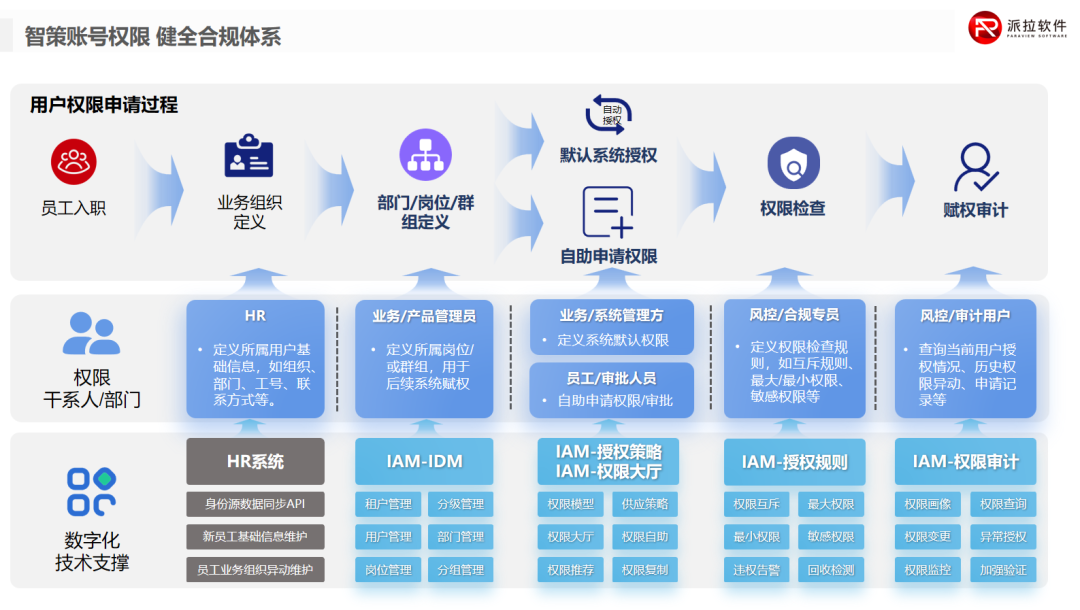Click the 异常授权 tile

point(1003,537)
